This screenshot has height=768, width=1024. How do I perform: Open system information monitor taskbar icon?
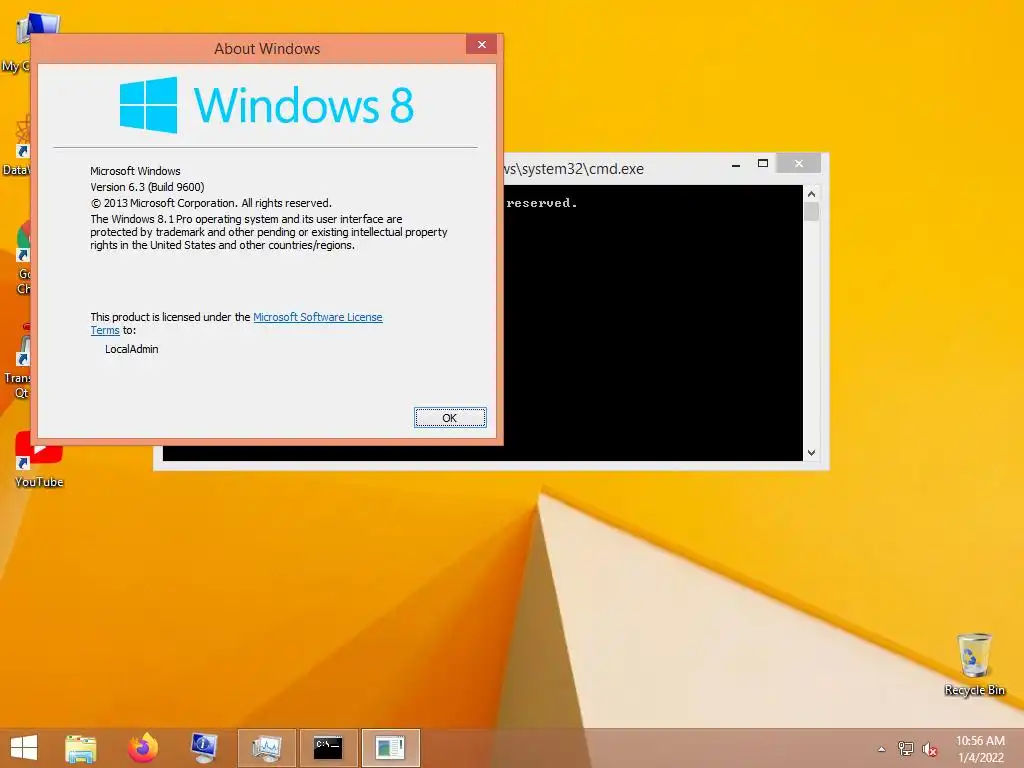204,748
